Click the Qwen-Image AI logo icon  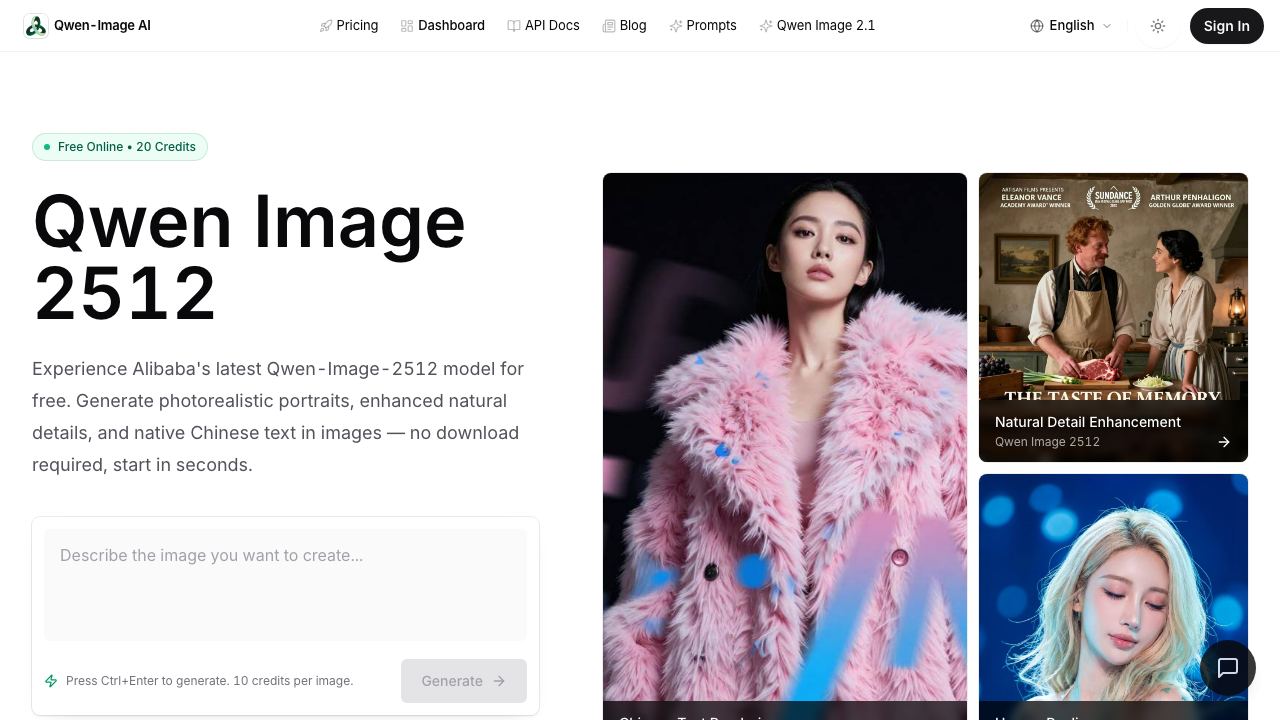point(36,26)
